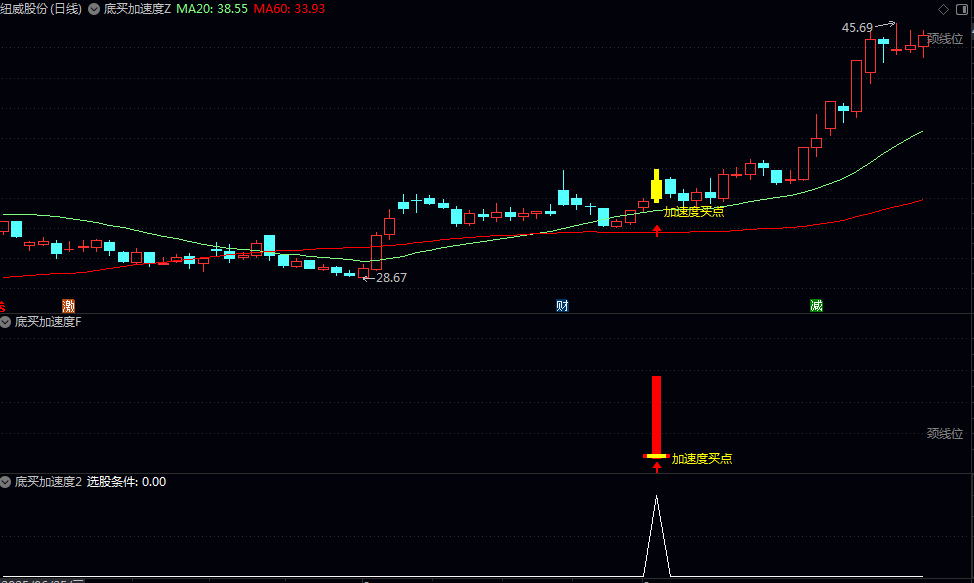Expand the 底买加速度2 indicator menu
The image size is (974, 583).
click(6, 482)
